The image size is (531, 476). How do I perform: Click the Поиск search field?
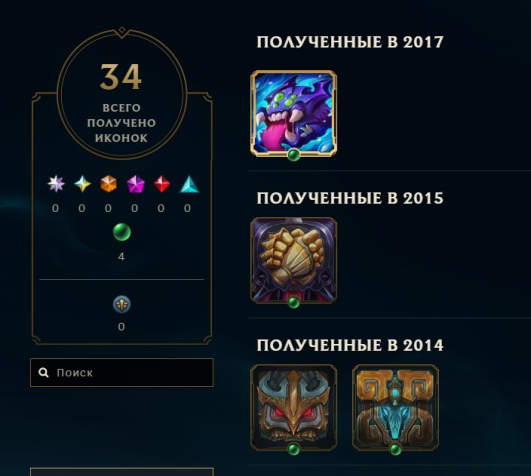point(122,372)
